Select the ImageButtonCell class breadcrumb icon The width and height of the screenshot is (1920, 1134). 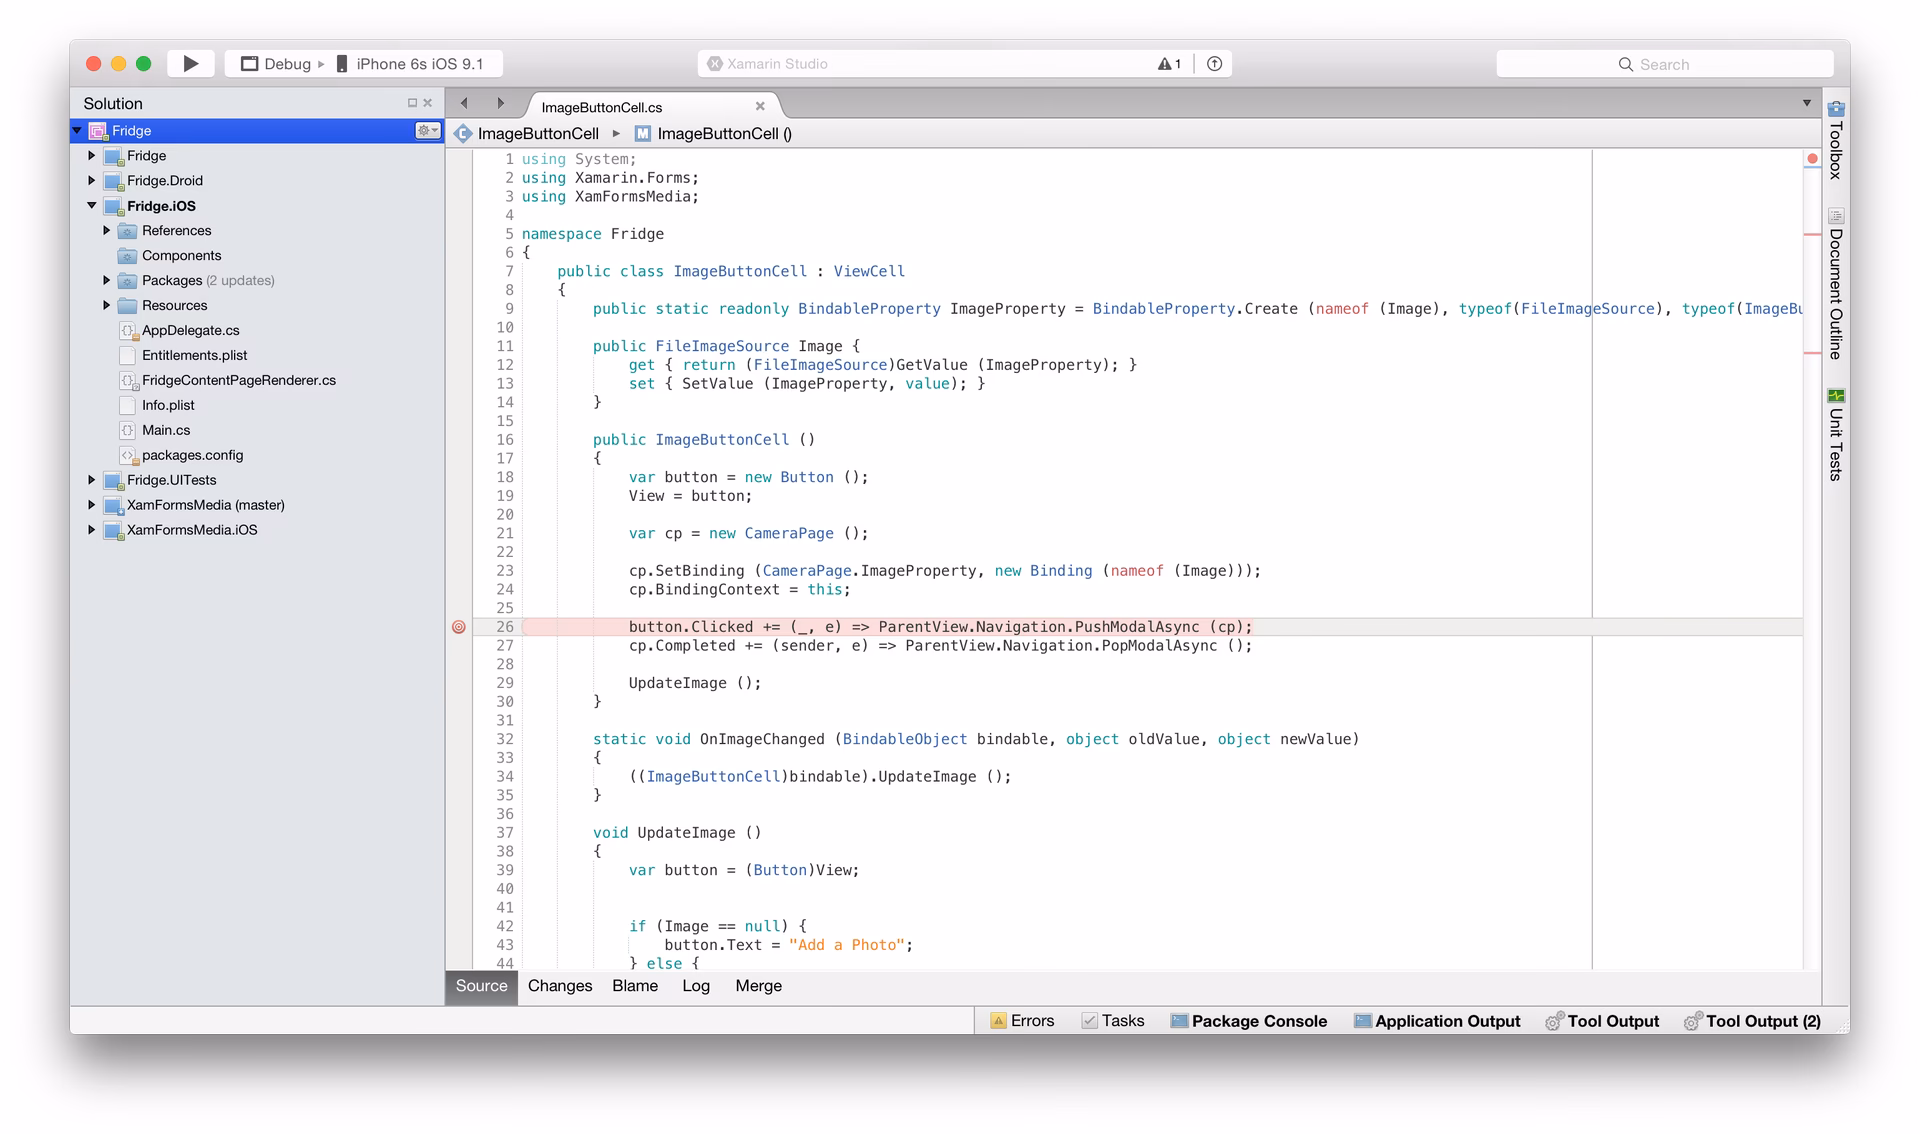[463, 133]
